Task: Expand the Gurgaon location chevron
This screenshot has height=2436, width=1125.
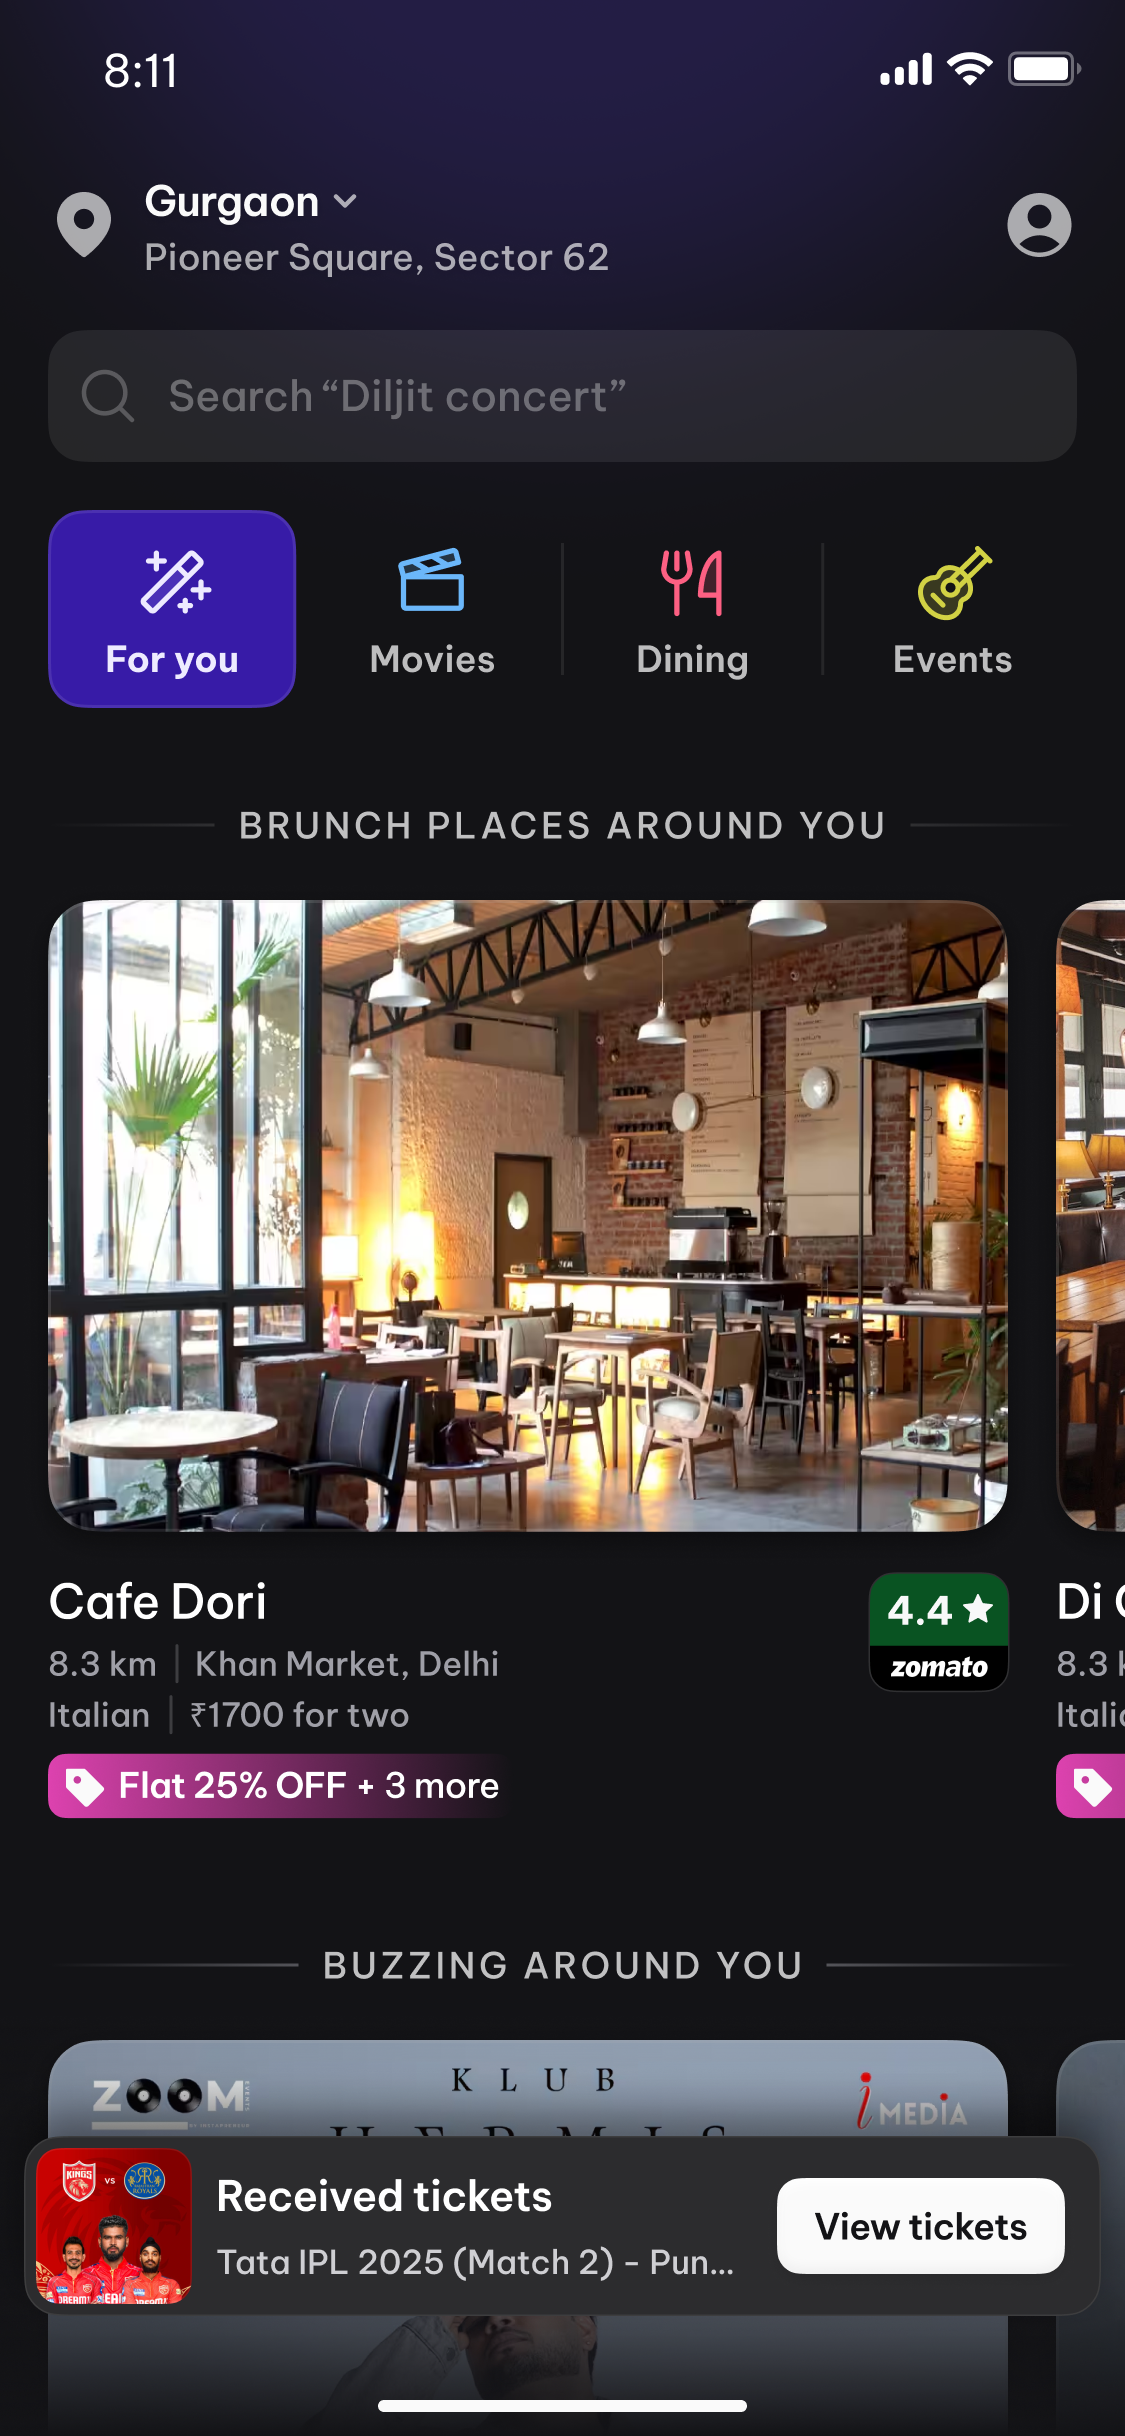Action: coord(345,202)
